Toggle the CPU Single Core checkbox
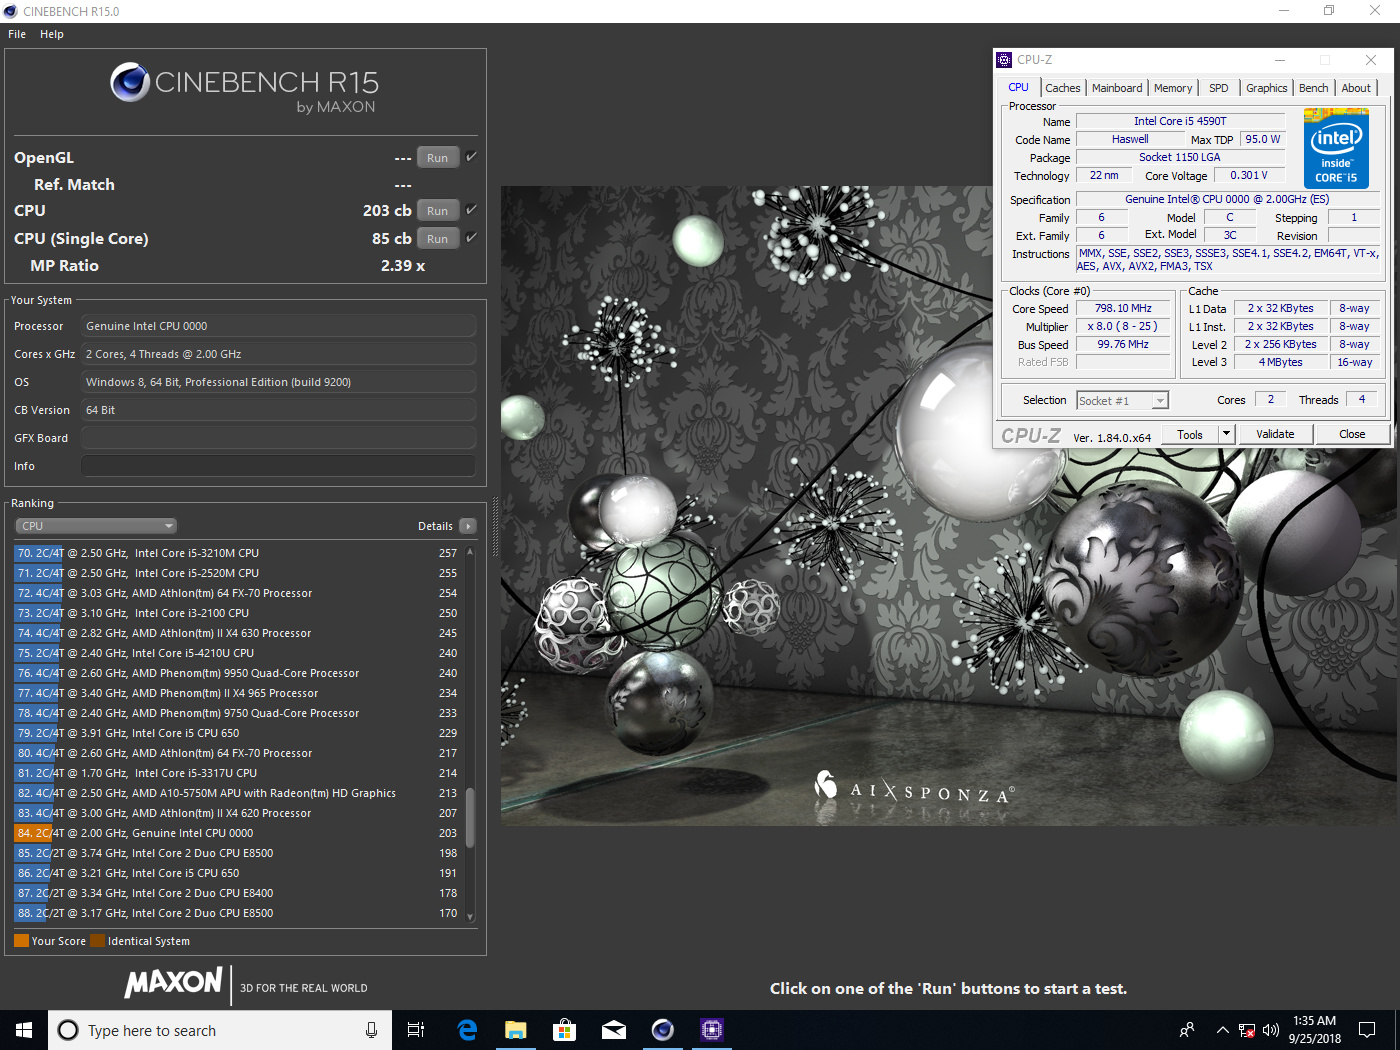The height and width of the screenshot is (1050, 1400). 471,238
